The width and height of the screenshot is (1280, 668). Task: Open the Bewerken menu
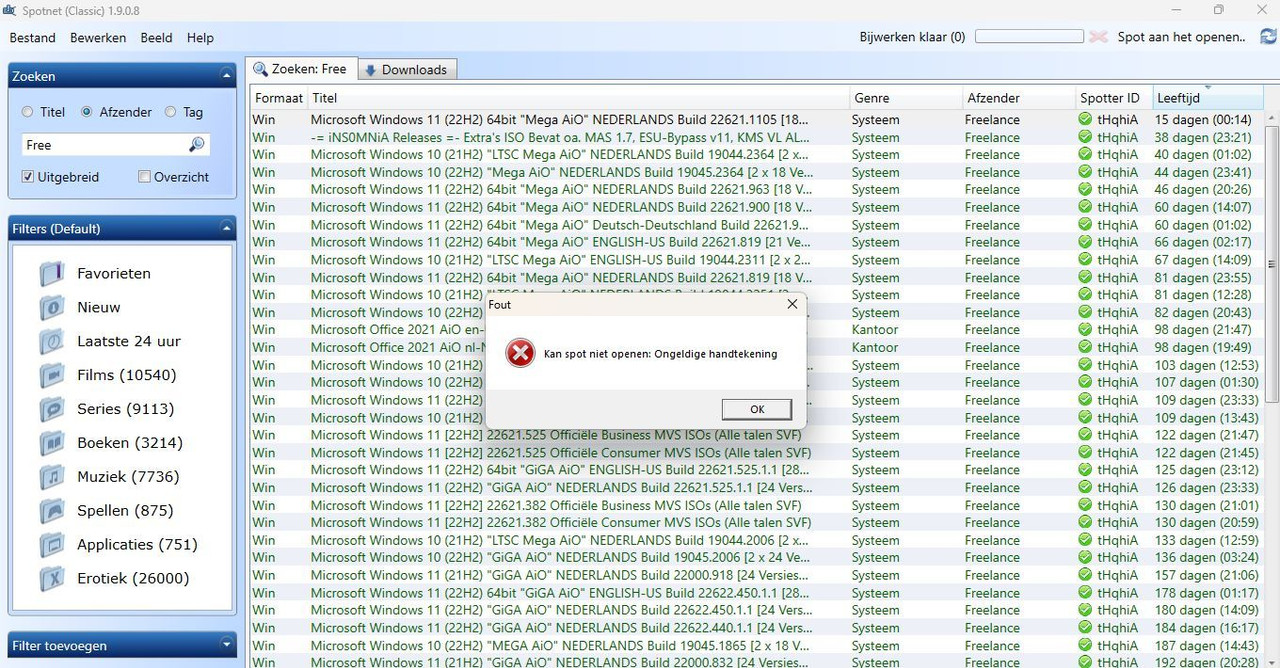coord(98,37)
